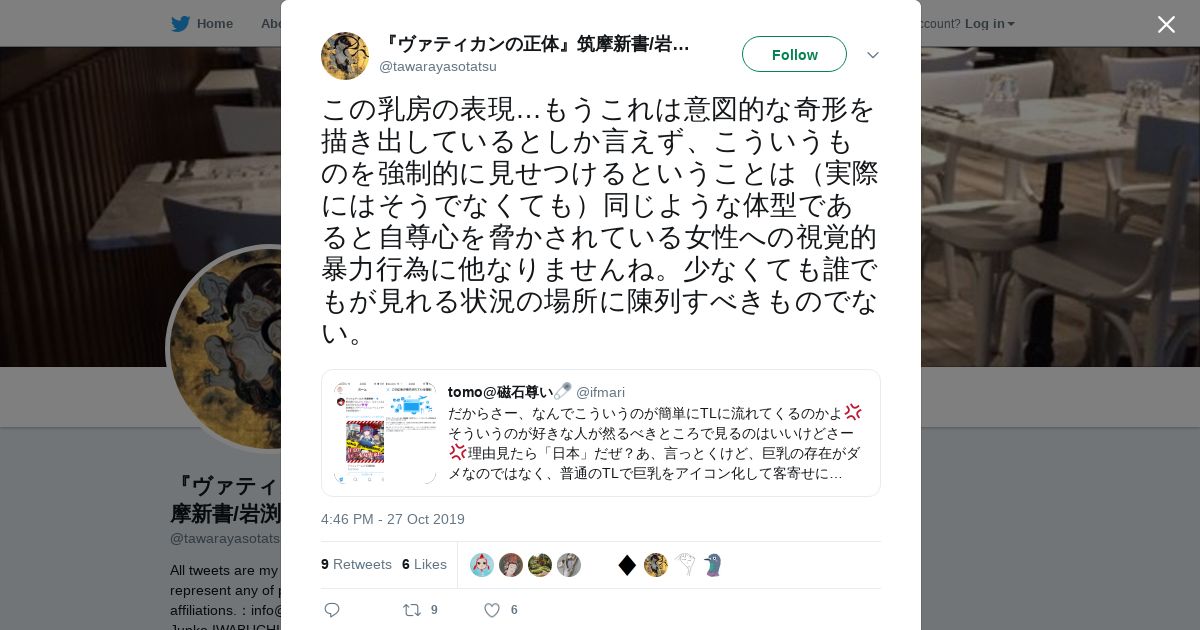This screenshot has height=630, width=1200.
Task: Follow @tawarayasotatsu with Follow button
Action: [x=794, y=54]
